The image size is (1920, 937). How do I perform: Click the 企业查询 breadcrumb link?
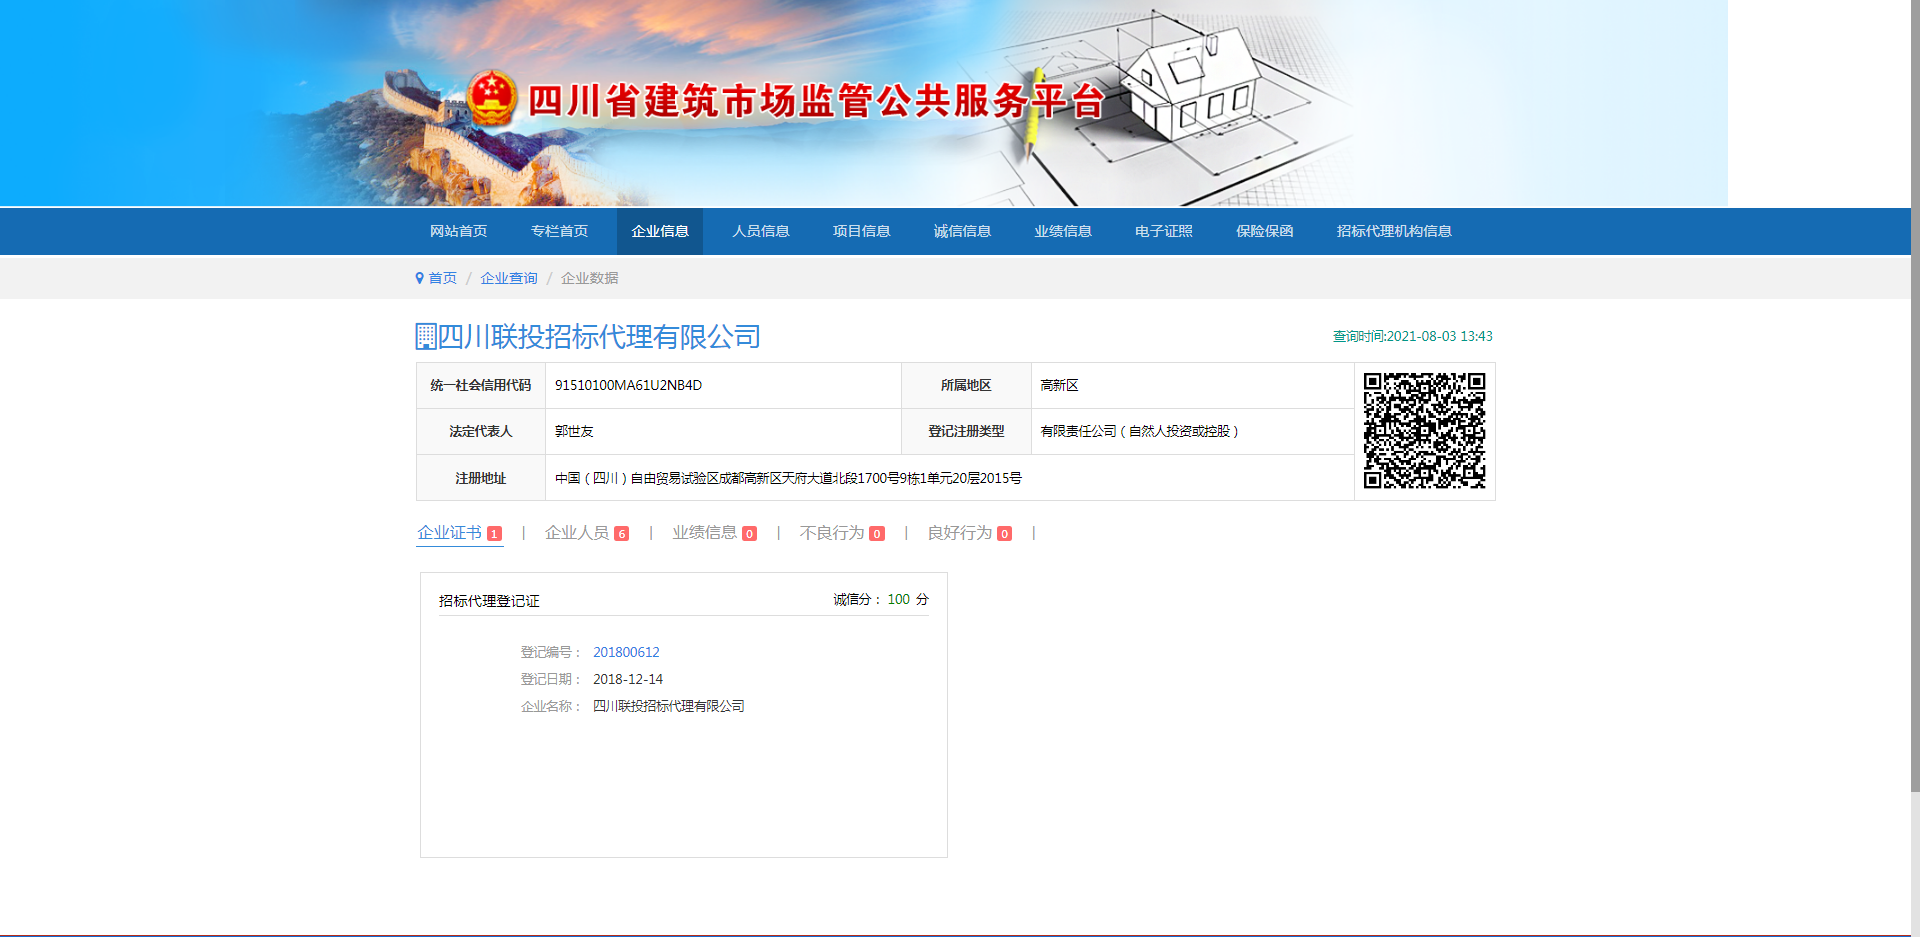(509, 278)
